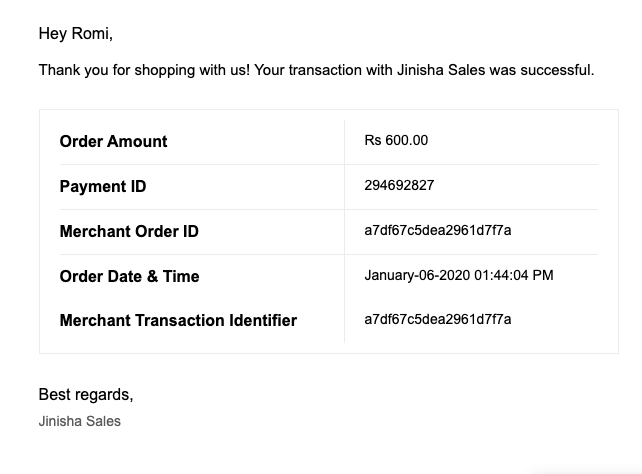Select the Merchant Order ID label
Image resolution: width=642 pixels, height=474 pixels.
[129, 231]
